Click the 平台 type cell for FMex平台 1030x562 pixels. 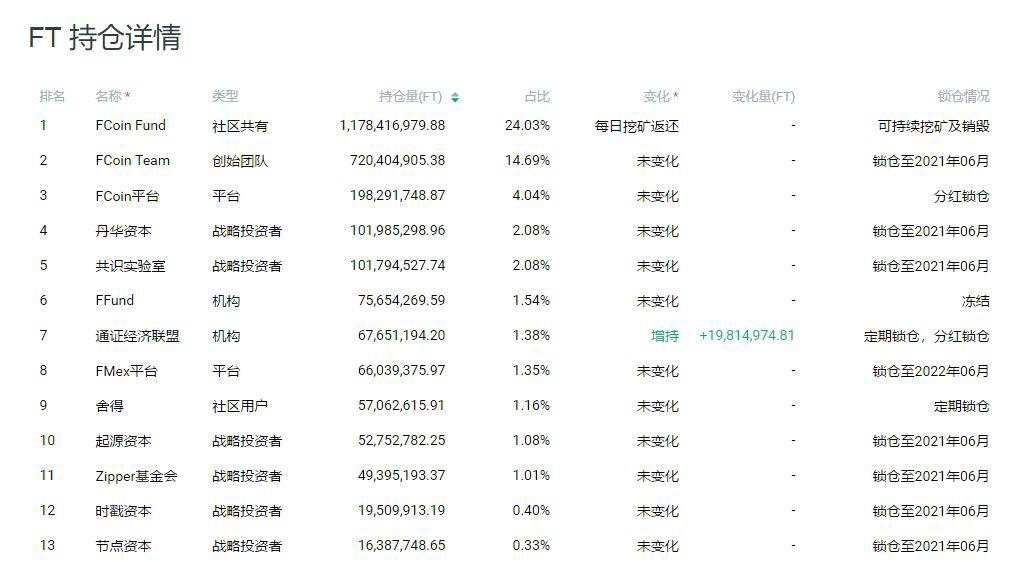tap(226, 371)
